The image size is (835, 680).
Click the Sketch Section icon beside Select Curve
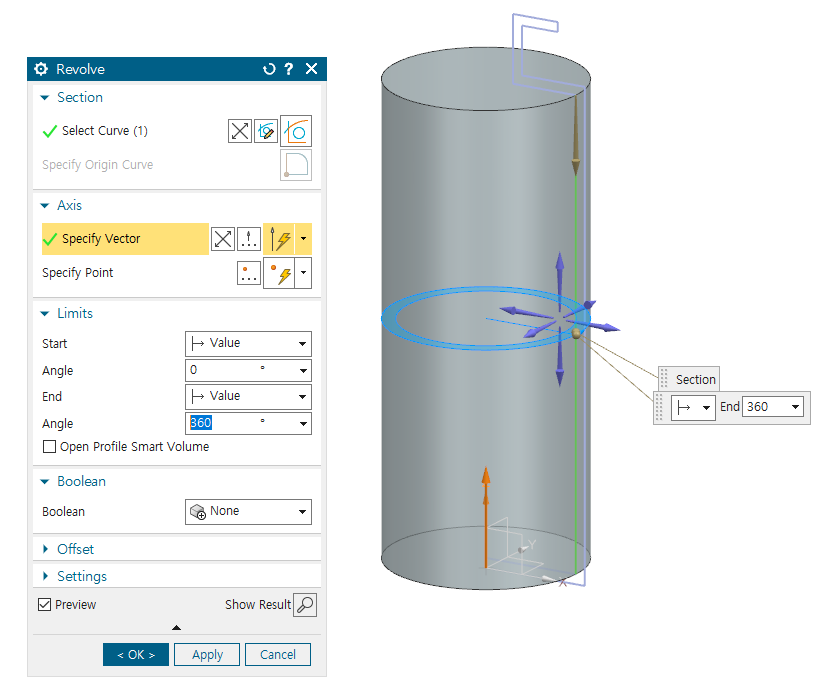266,131
